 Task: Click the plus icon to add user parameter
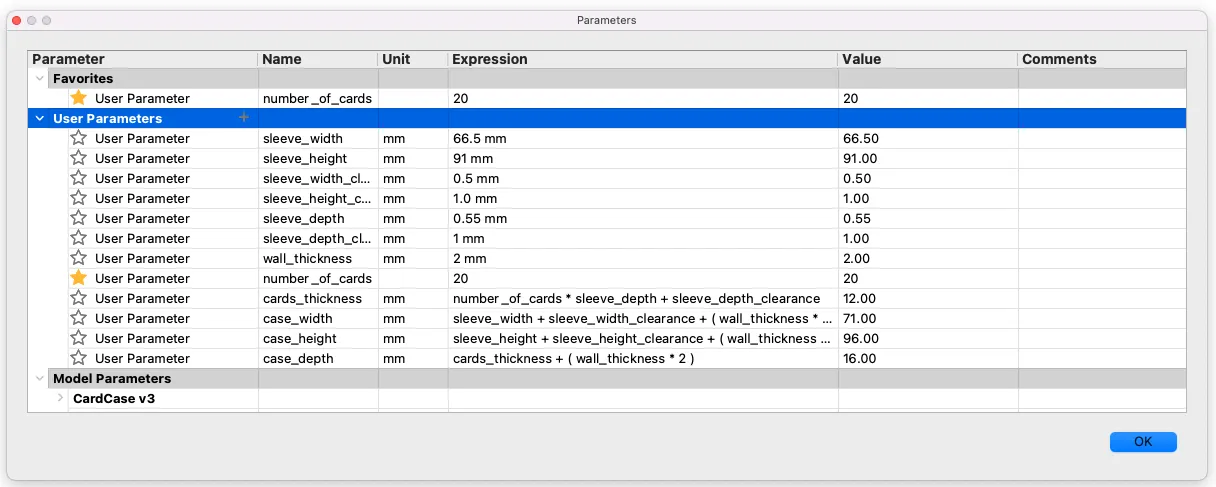242,118
